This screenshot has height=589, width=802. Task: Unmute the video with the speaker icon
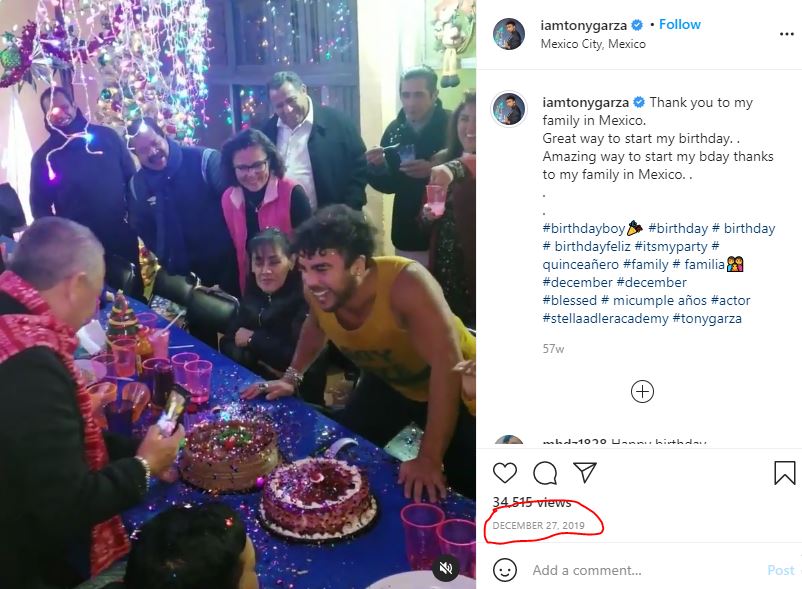tap(446, 568)
